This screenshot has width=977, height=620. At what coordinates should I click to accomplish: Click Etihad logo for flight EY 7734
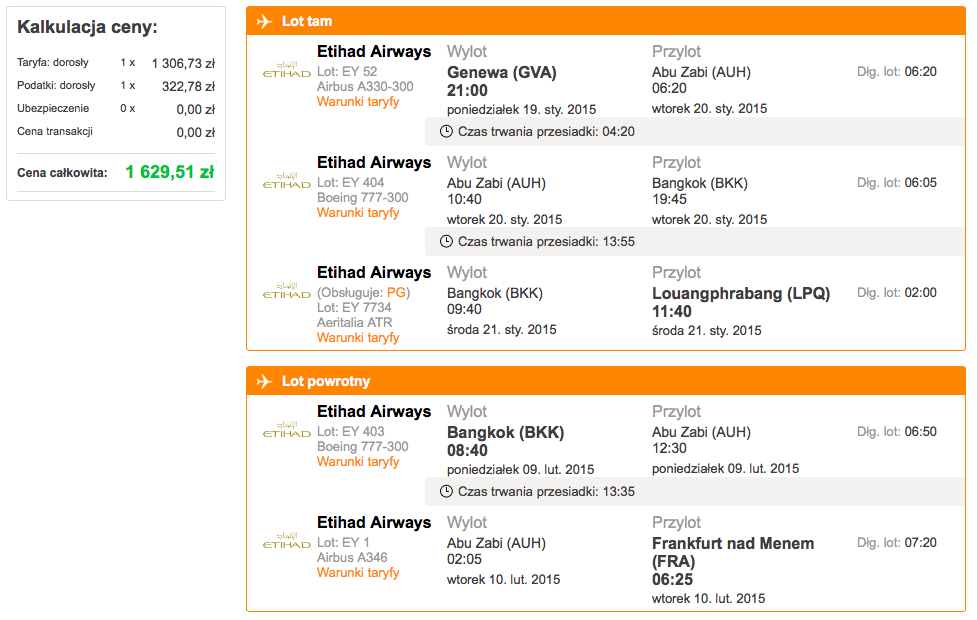tap(287, 291)
